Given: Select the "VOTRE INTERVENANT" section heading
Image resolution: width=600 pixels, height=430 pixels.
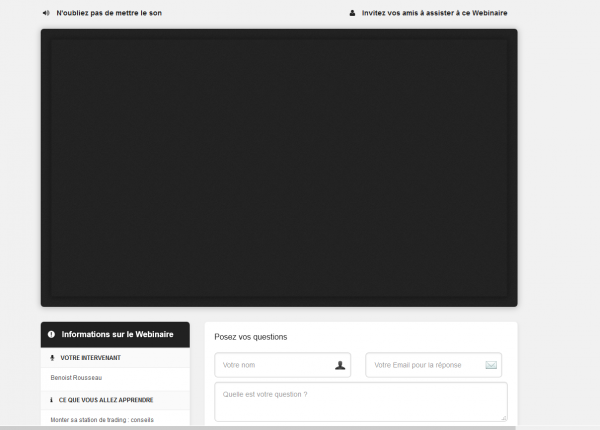Looking at the screenshot, I should click(x=90, y=358).
